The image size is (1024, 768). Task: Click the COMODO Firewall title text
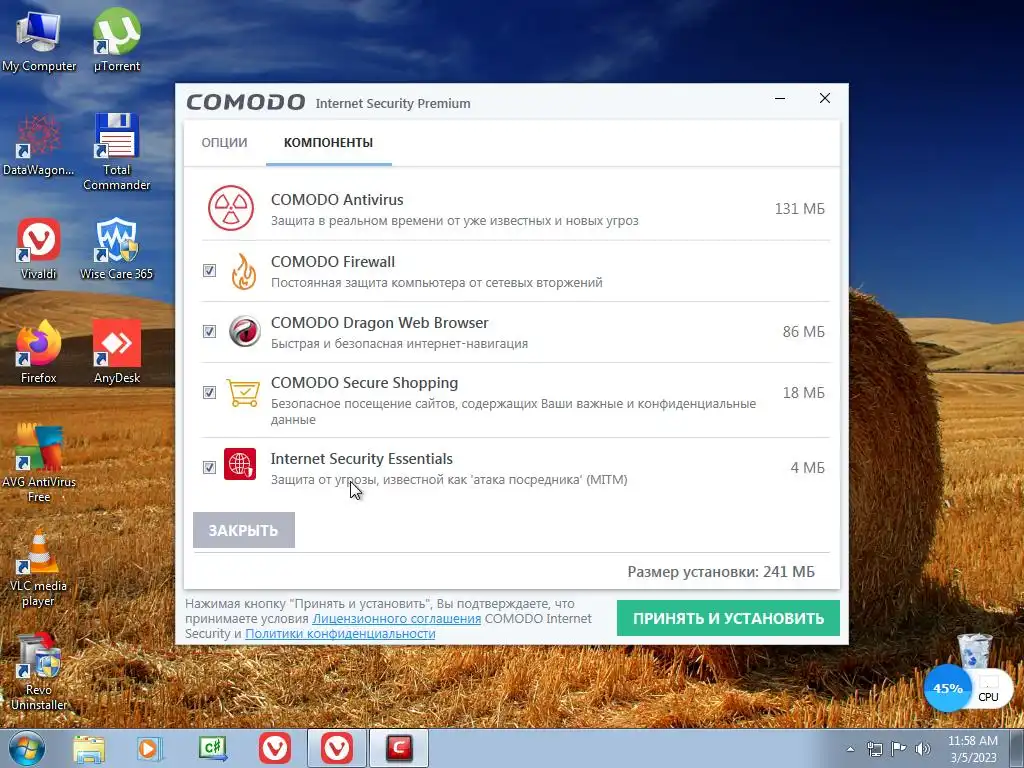coord(333,262)
